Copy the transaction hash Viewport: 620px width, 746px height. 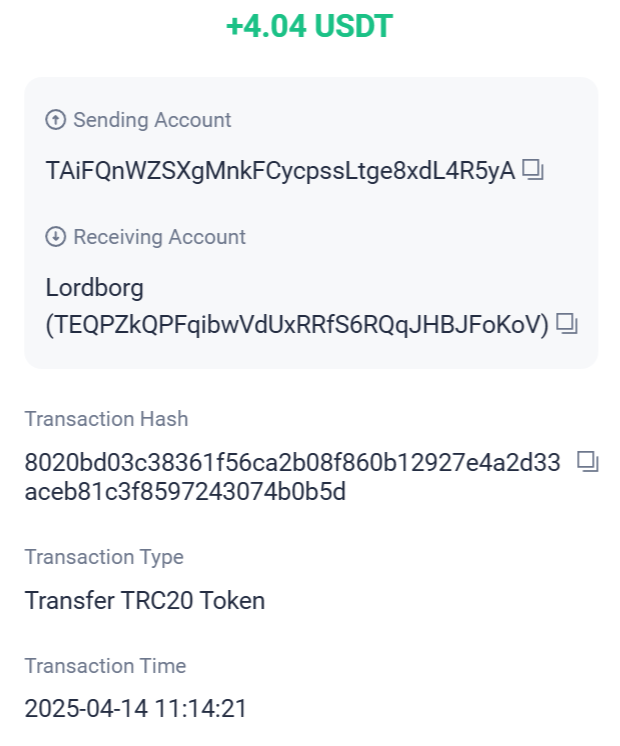pyautogui.click(x=588, y=461)
